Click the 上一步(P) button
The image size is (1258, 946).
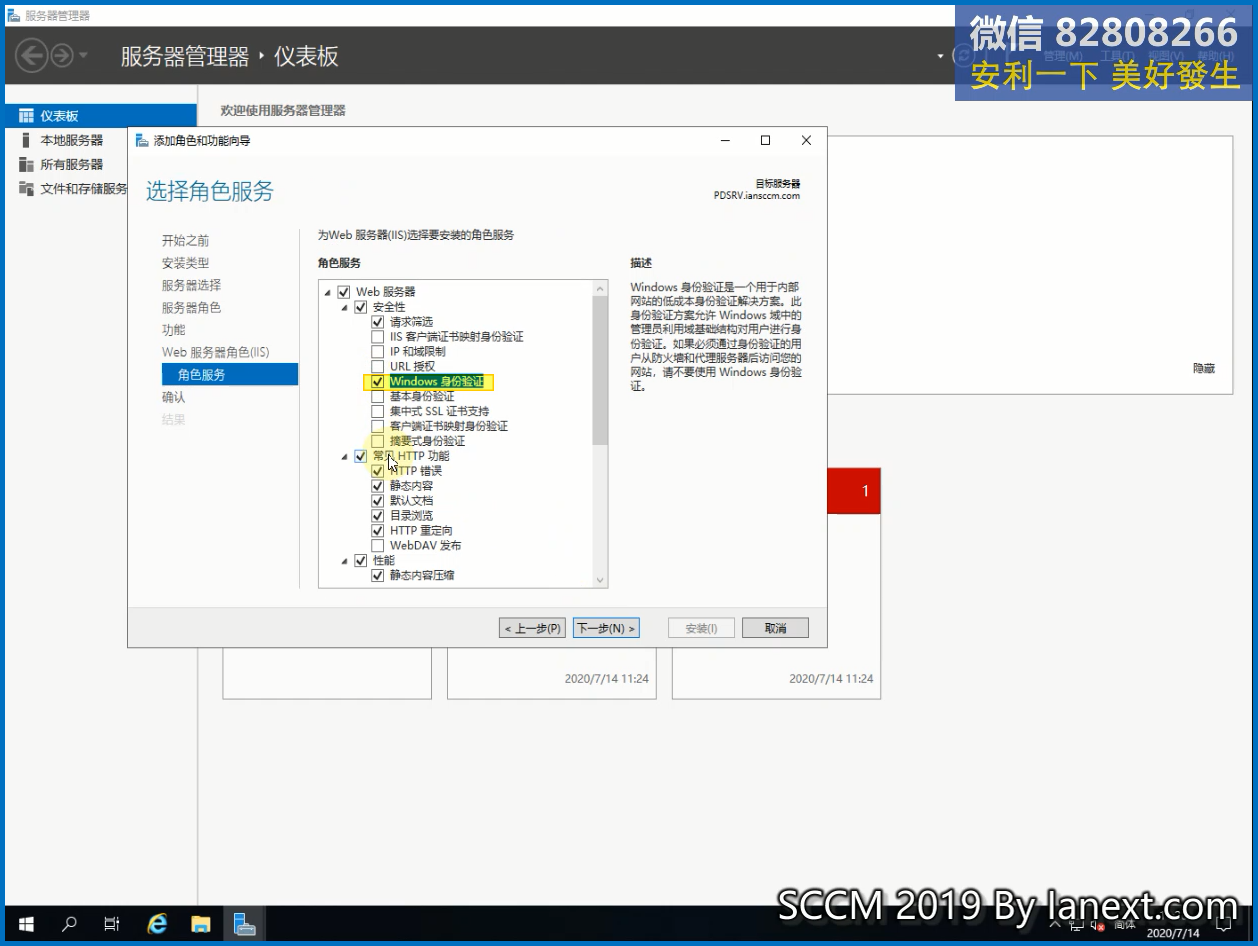pos(533,628)
